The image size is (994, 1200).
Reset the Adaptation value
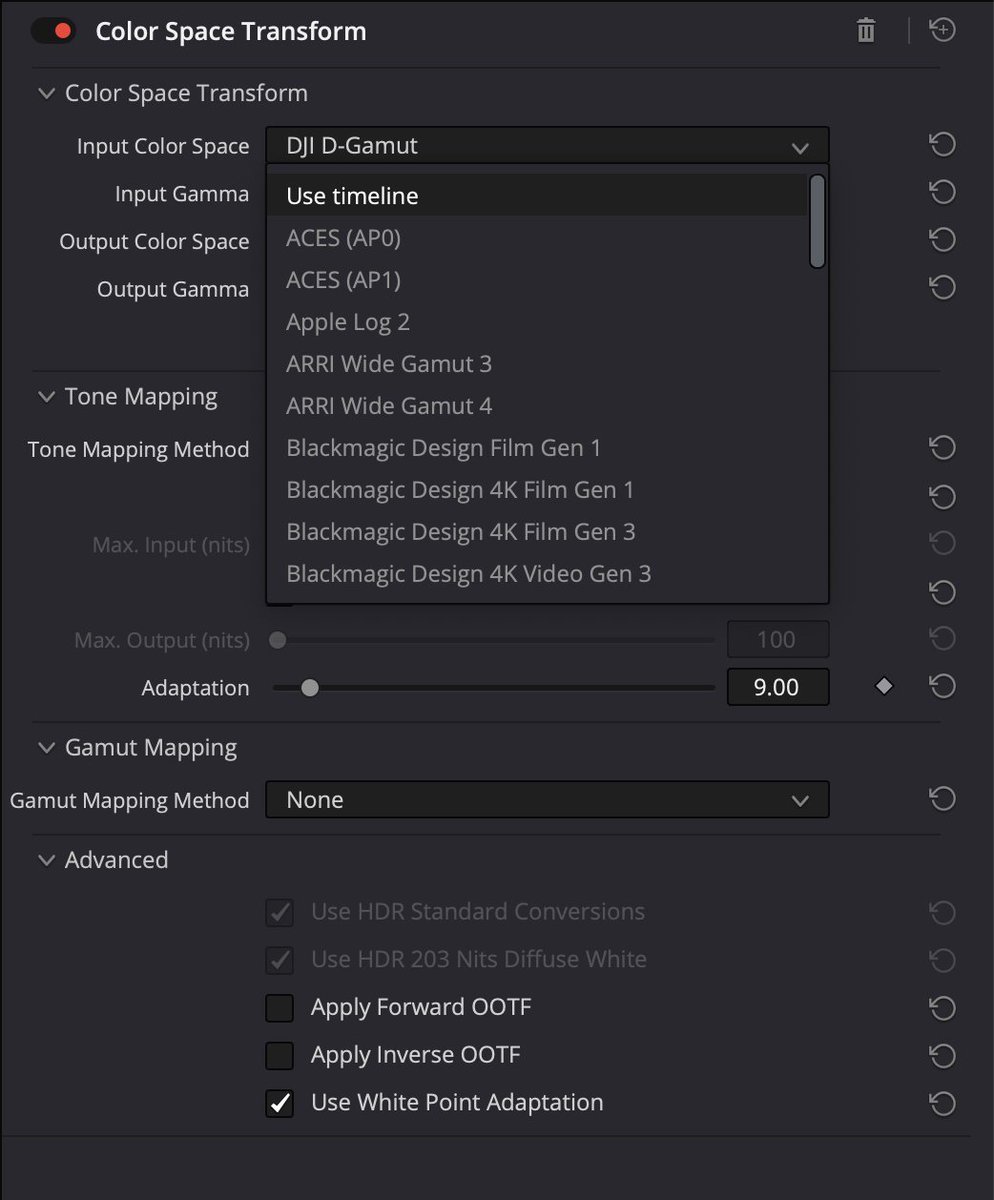pos(942,687)
